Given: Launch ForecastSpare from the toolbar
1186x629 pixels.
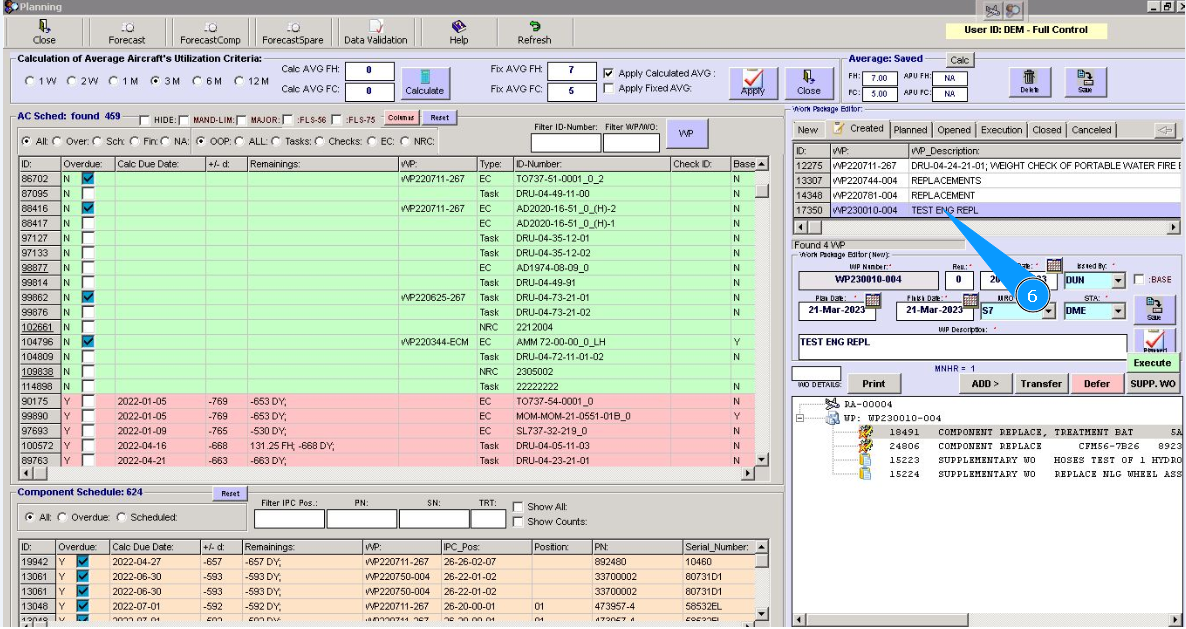Looking at the screenshot, I should [292, 32].
